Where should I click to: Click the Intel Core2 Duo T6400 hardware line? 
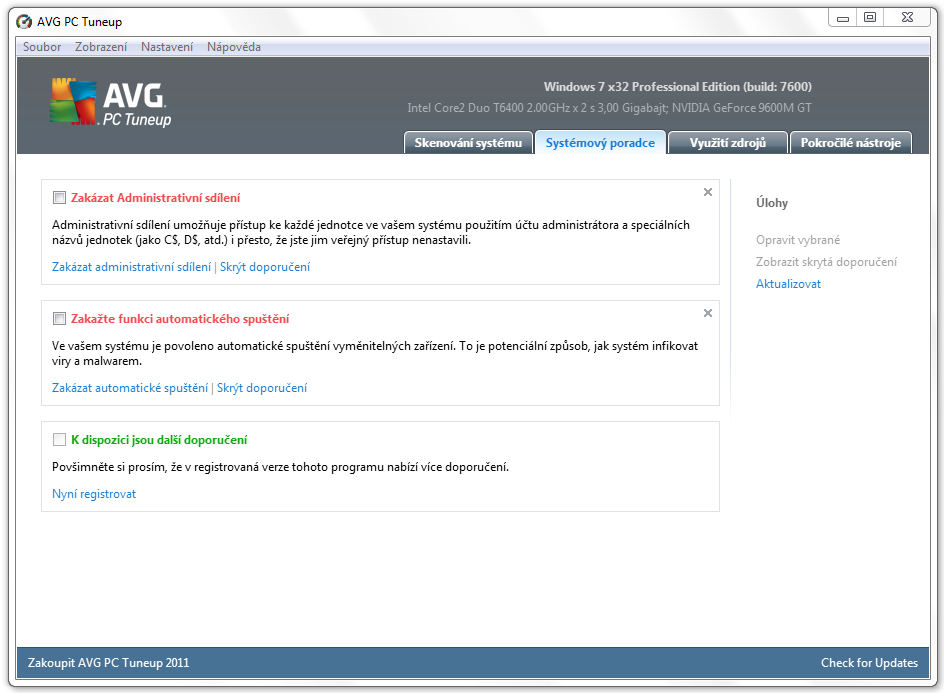[x=609, y=108]
